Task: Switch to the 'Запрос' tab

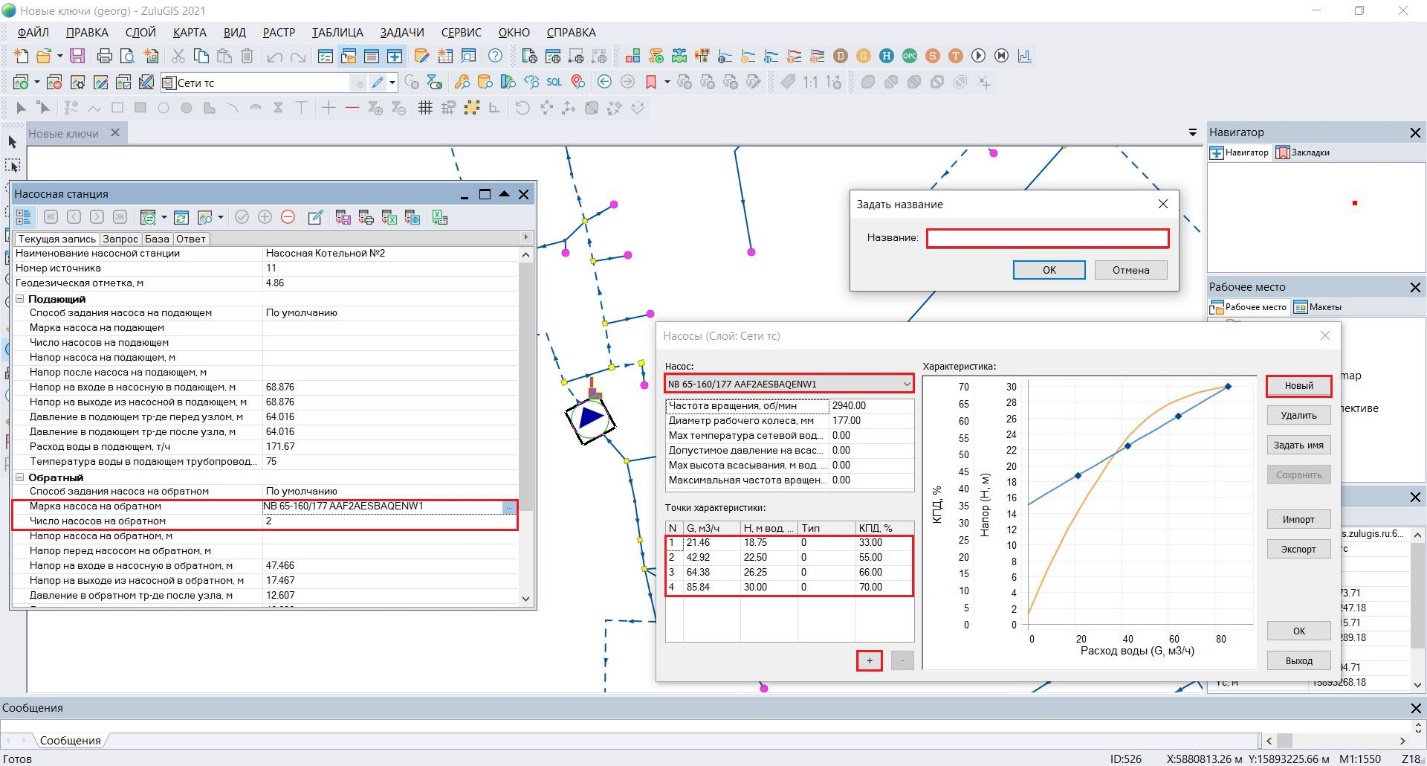Action: pyautogui.click(x=120, y=239)
